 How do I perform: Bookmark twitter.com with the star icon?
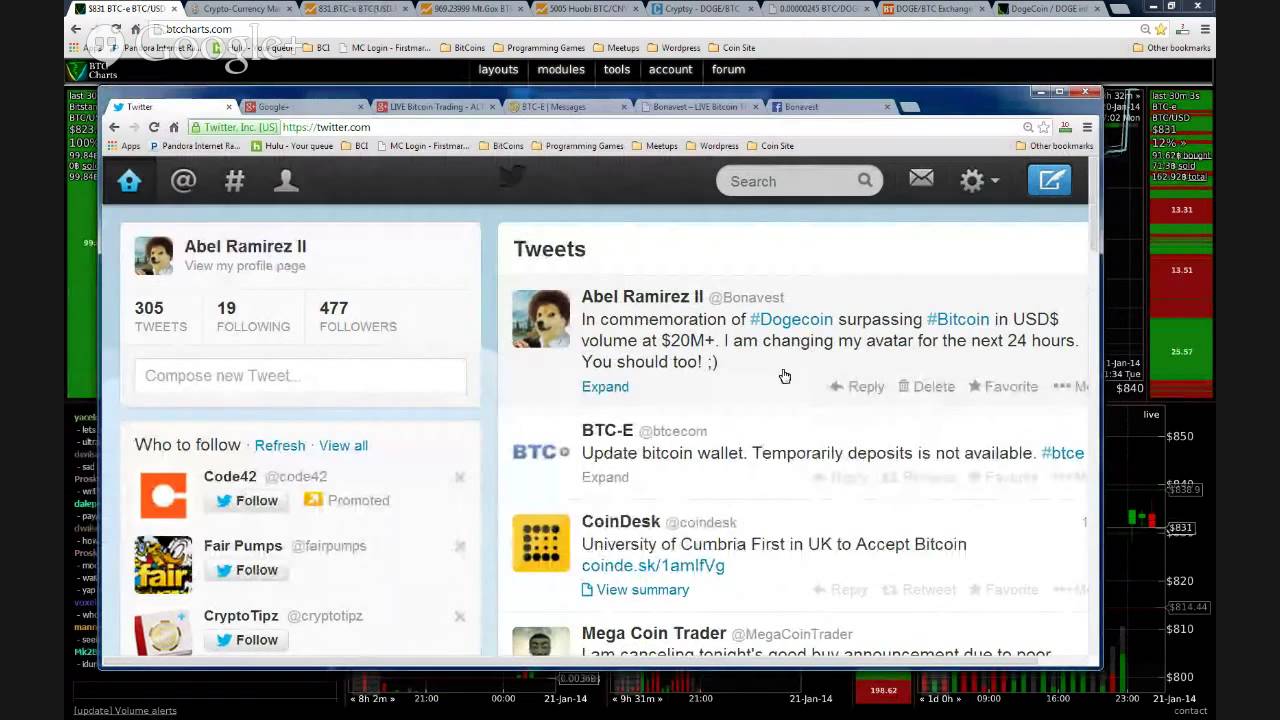pyautogui.click(x=1044, y=127)
